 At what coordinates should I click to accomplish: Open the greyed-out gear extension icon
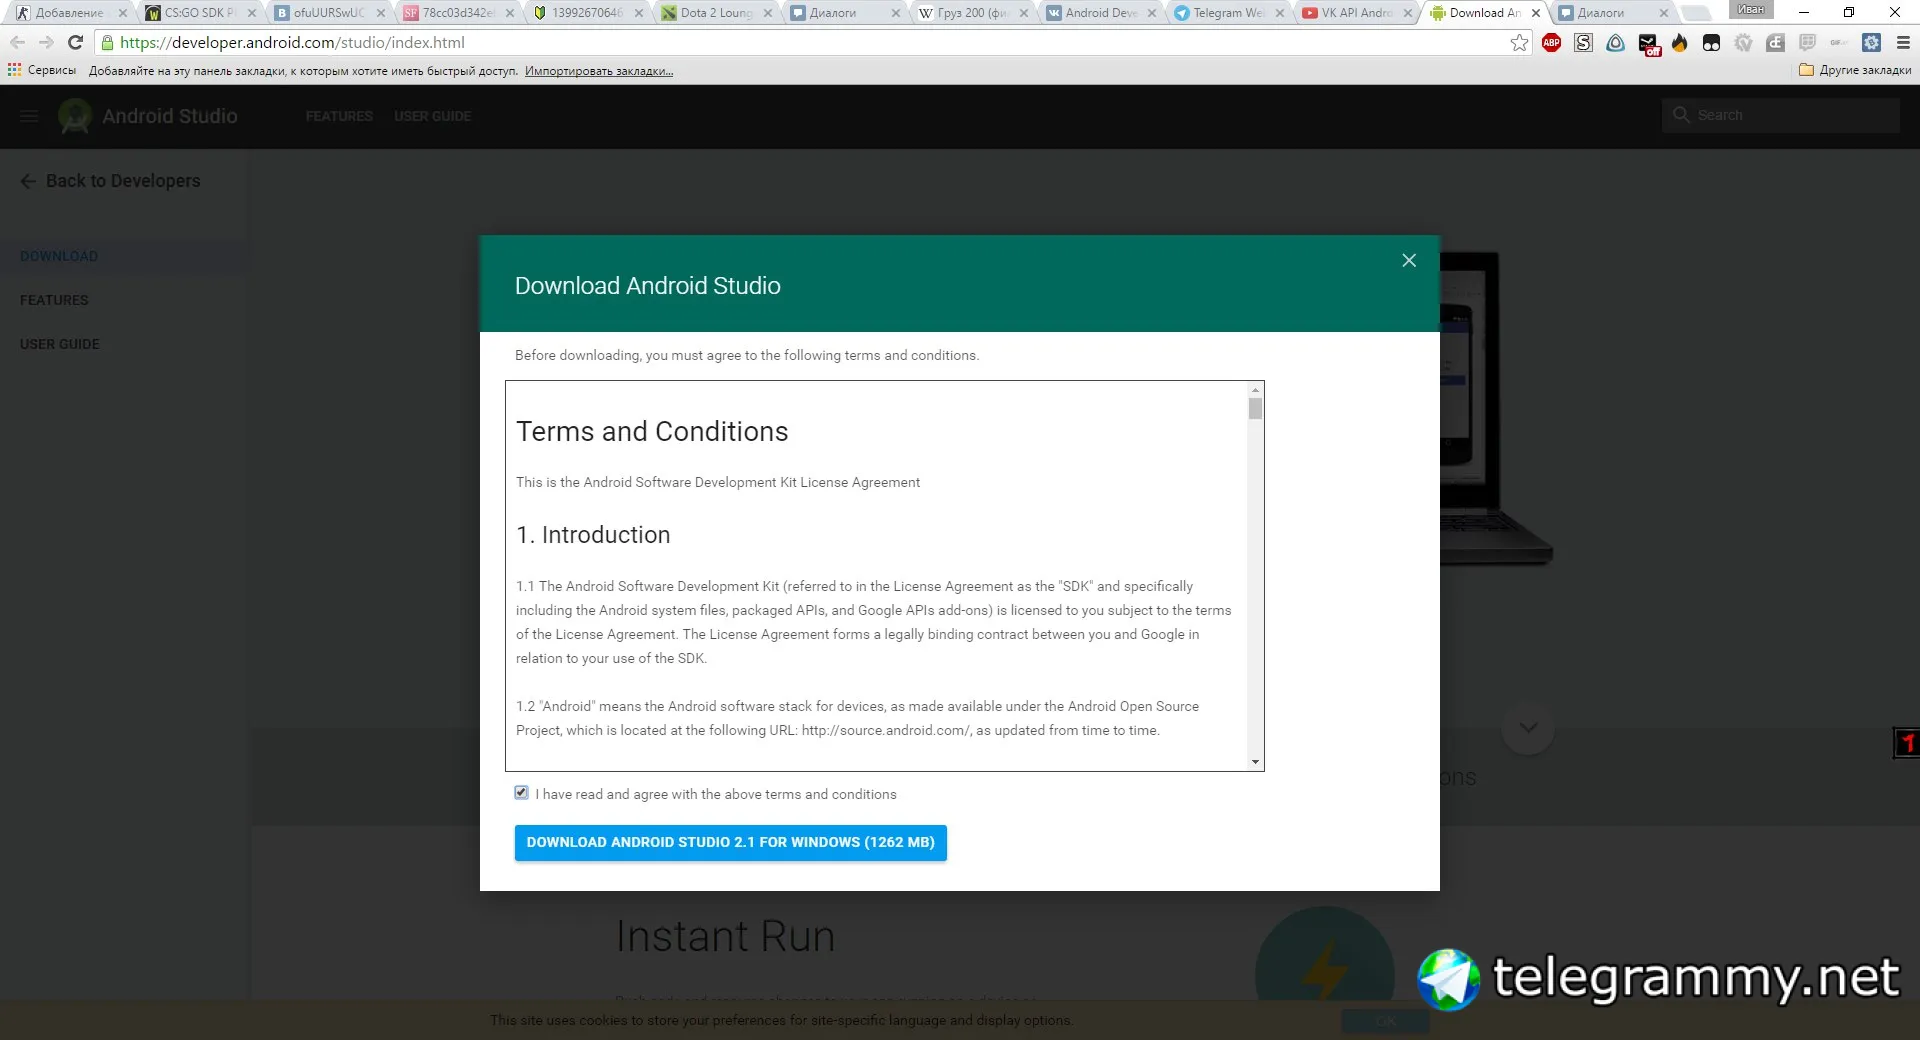point(1744,43)
